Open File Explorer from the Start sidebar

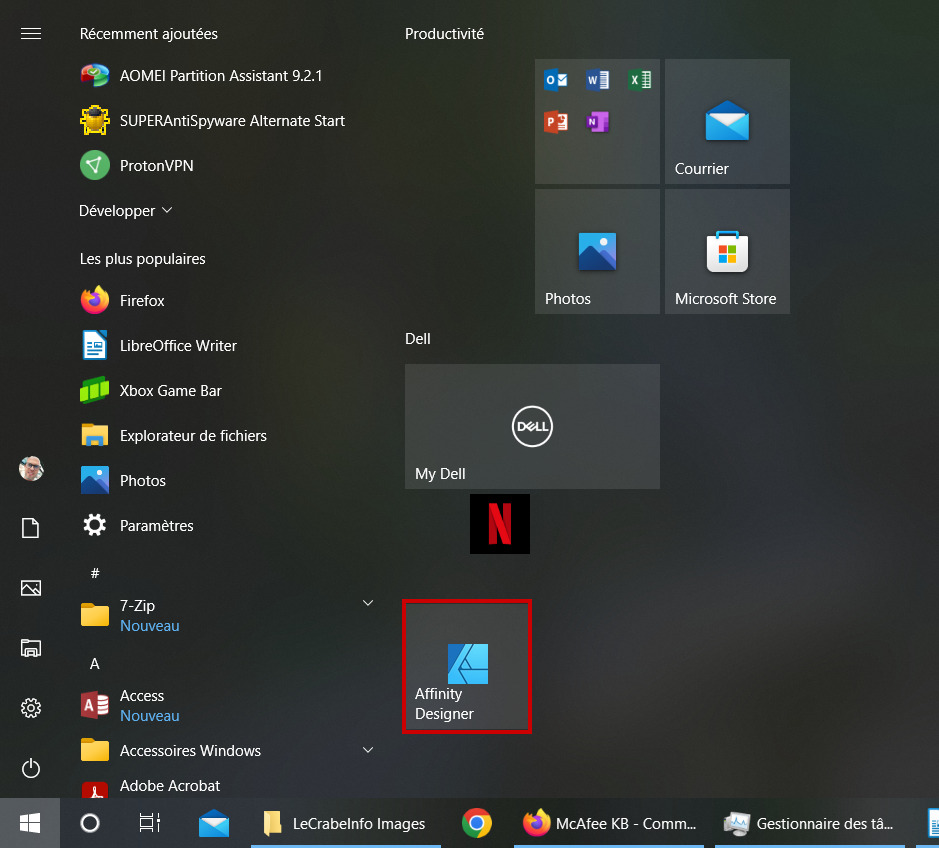pos(31,648)
